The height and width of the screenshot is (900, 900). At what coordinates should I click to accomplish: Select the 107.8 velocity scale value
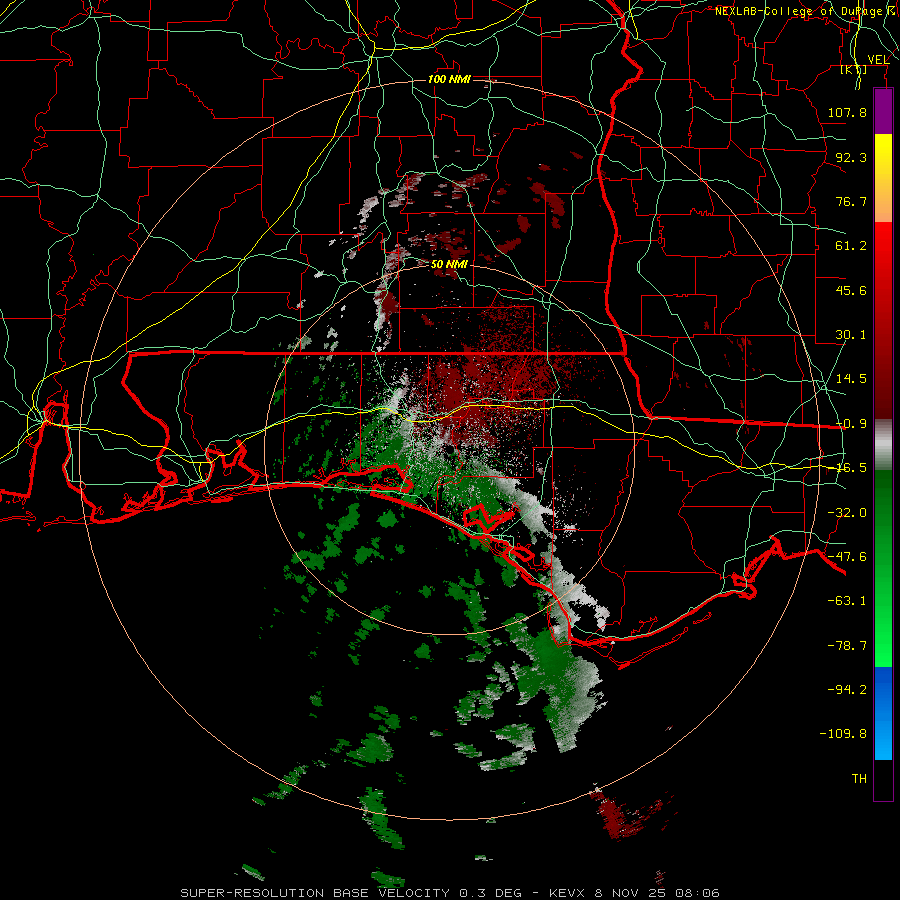tap(847, 112)
